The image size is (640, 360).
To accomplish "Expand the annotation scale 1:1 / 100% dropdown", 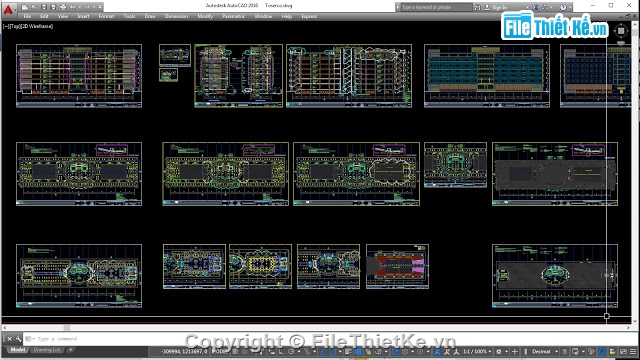I will click(477, 351).
